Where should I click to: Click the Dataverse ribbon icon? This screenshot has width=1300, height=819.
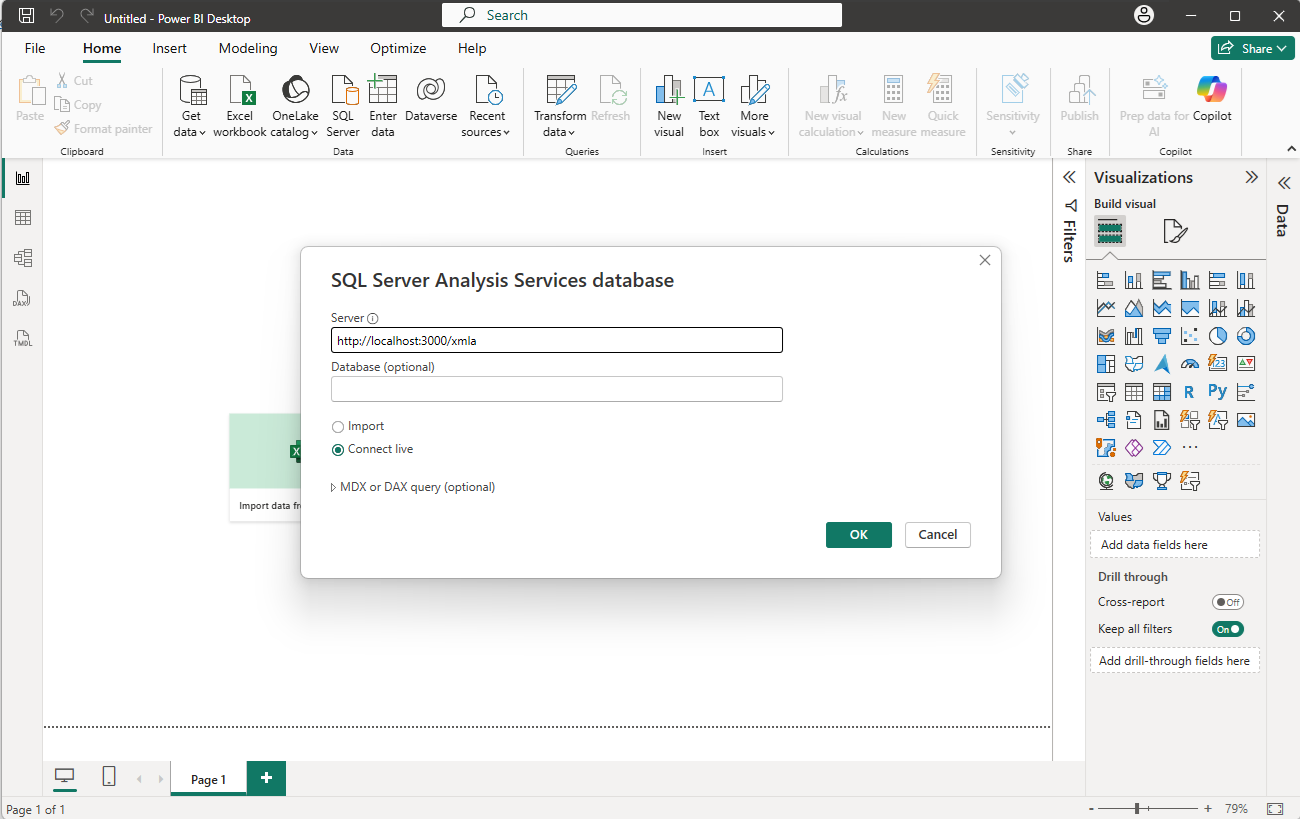click(x=431, y=99)
